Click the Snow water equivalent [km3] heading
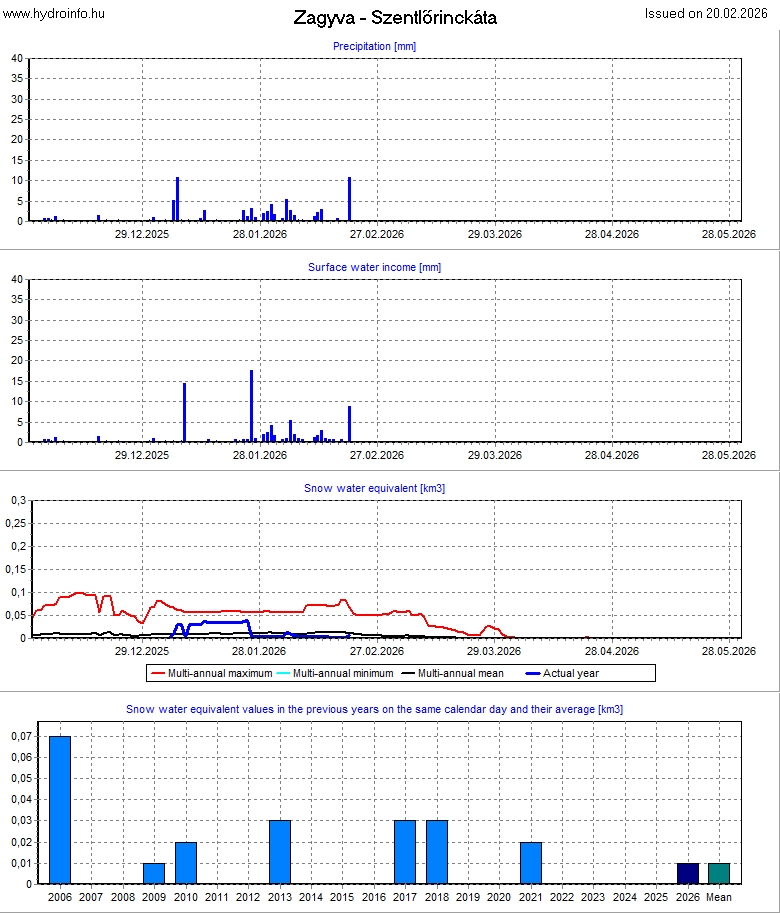The width and height of the screenshot is (780, 913). point(374,488)
